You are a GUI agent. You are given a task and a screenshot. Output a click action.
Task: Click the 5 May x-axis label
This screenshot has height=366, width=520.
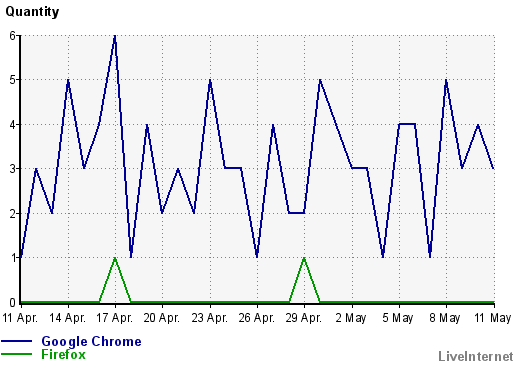tap(398, 318)
